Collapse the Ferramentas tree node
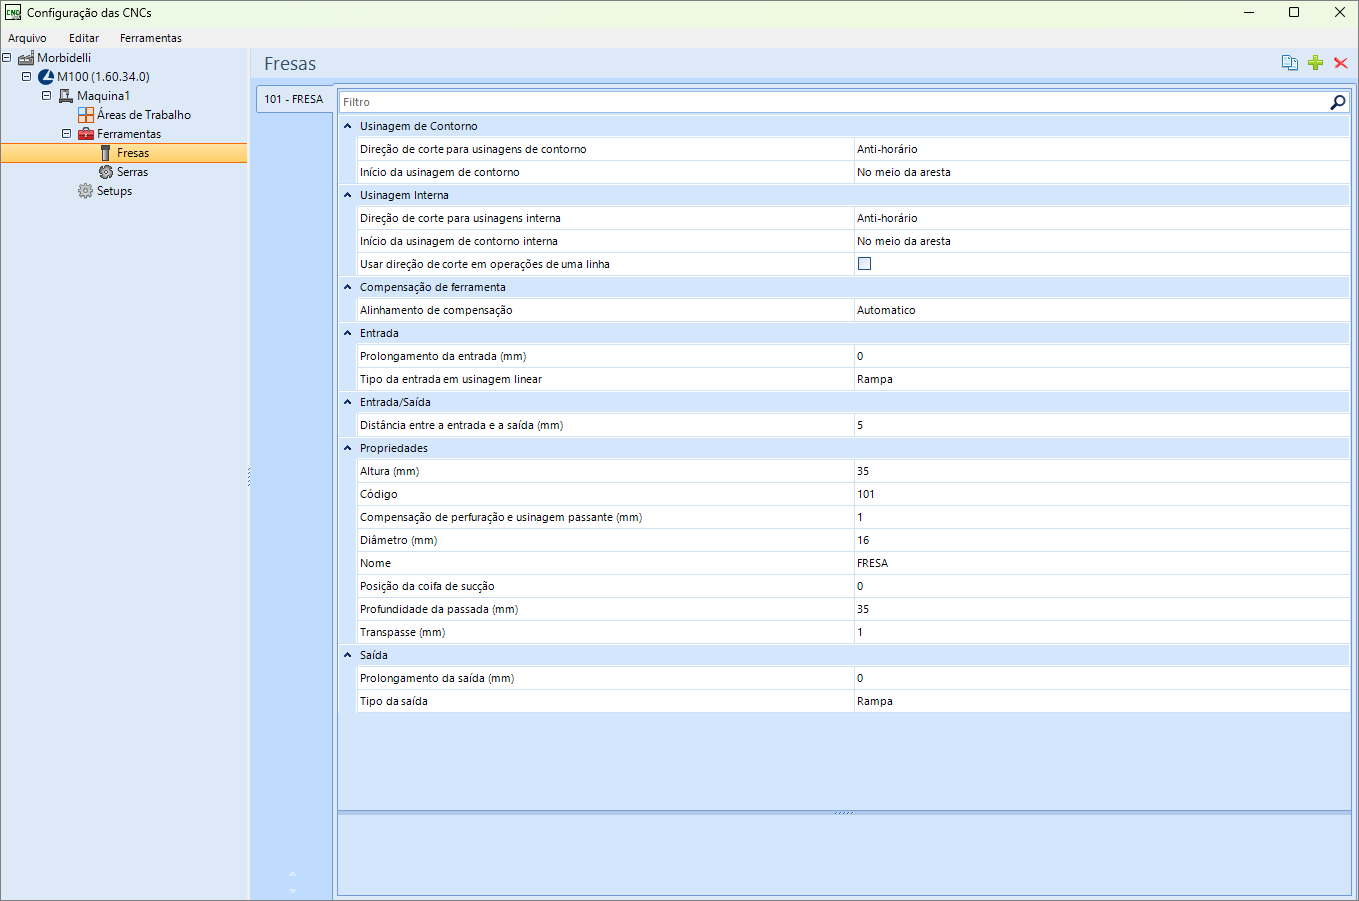The width and height of the screenshot is (1359, 901). click(x=67, y=134)
